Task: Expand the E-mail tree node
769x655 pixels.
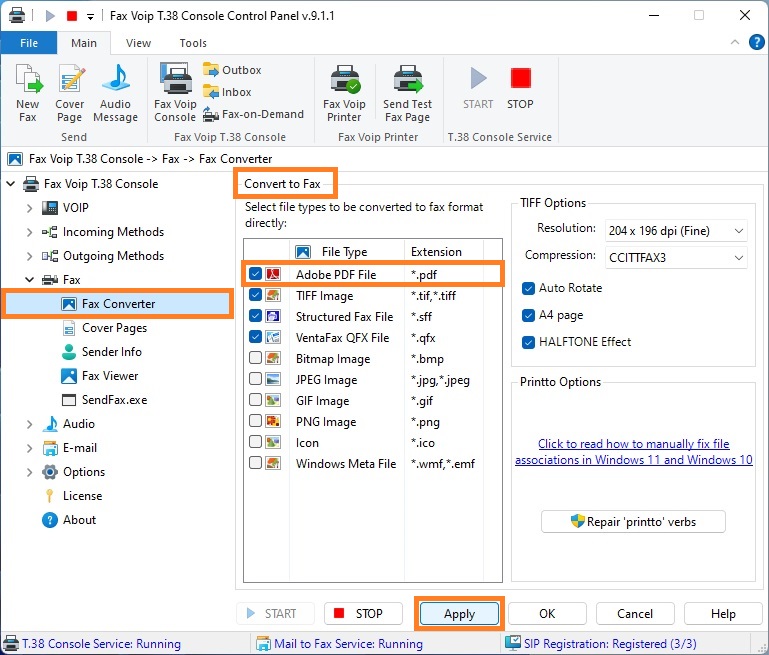Action: tap(29, 448)
